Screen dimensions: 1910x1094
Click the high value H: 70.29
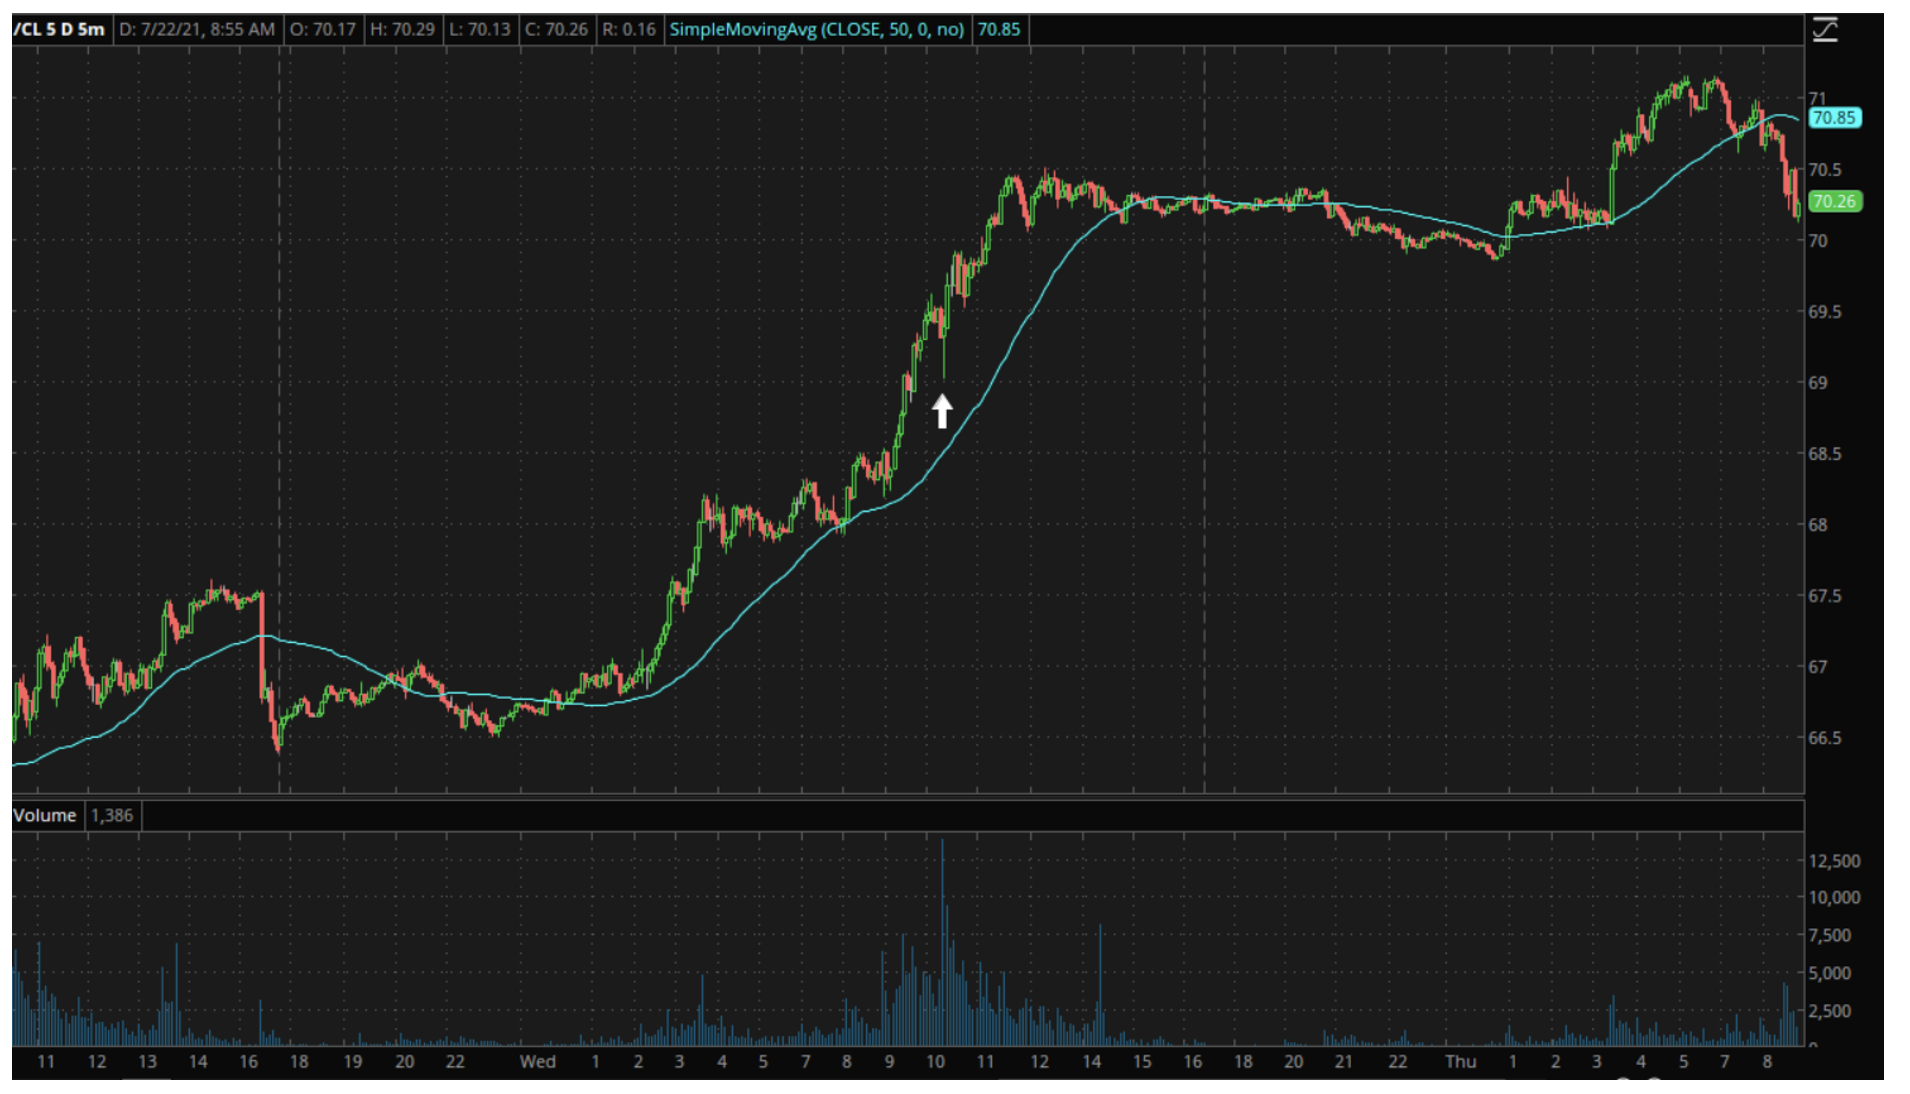(402, 29)
